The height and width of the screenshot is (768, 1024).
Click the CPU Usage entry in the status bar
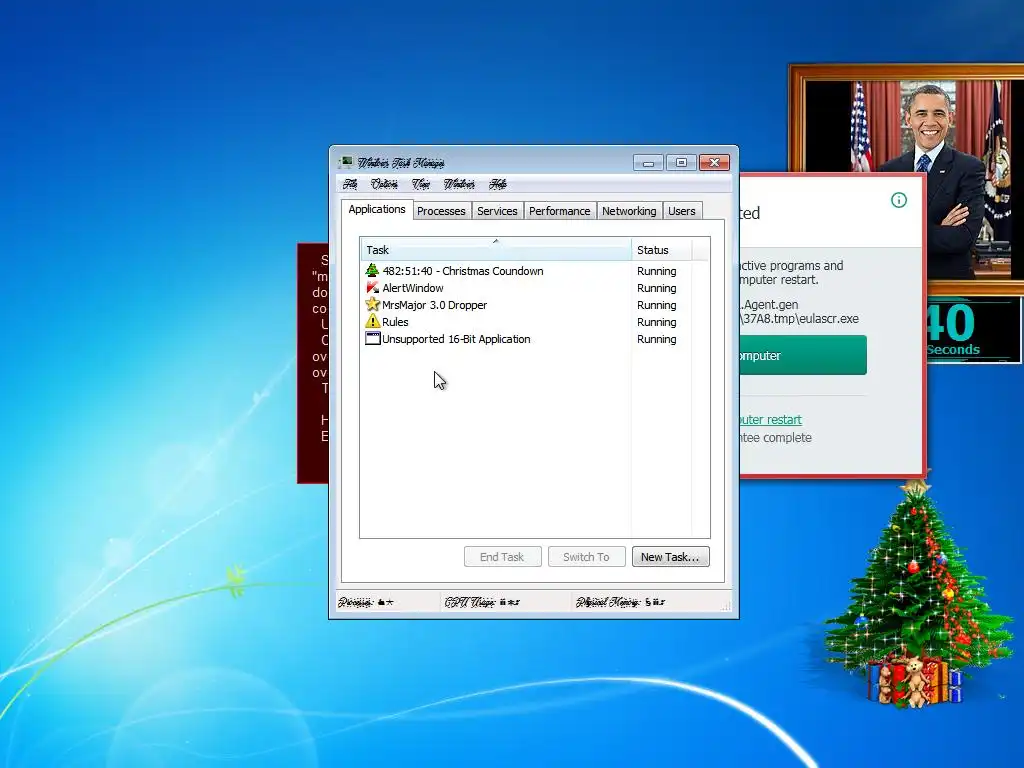pyautogui.click(x=482, y=602)
